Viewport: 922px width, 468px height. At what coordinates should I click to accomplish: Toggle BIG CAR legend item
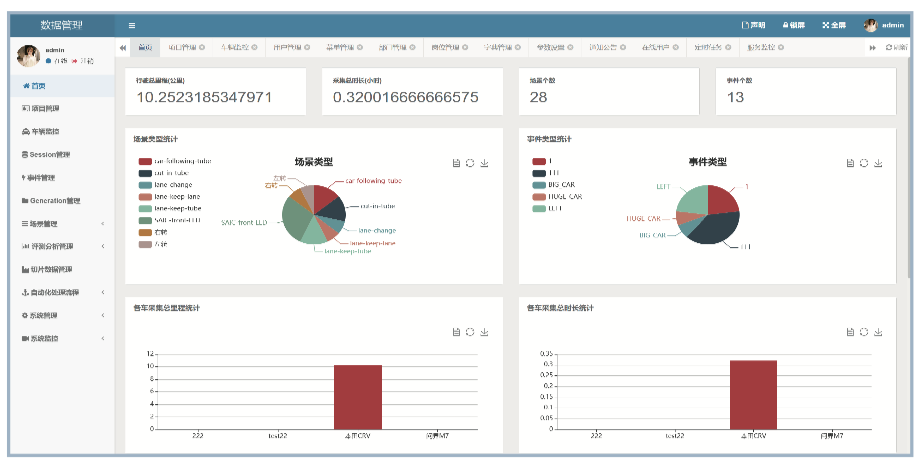point(554,185)
